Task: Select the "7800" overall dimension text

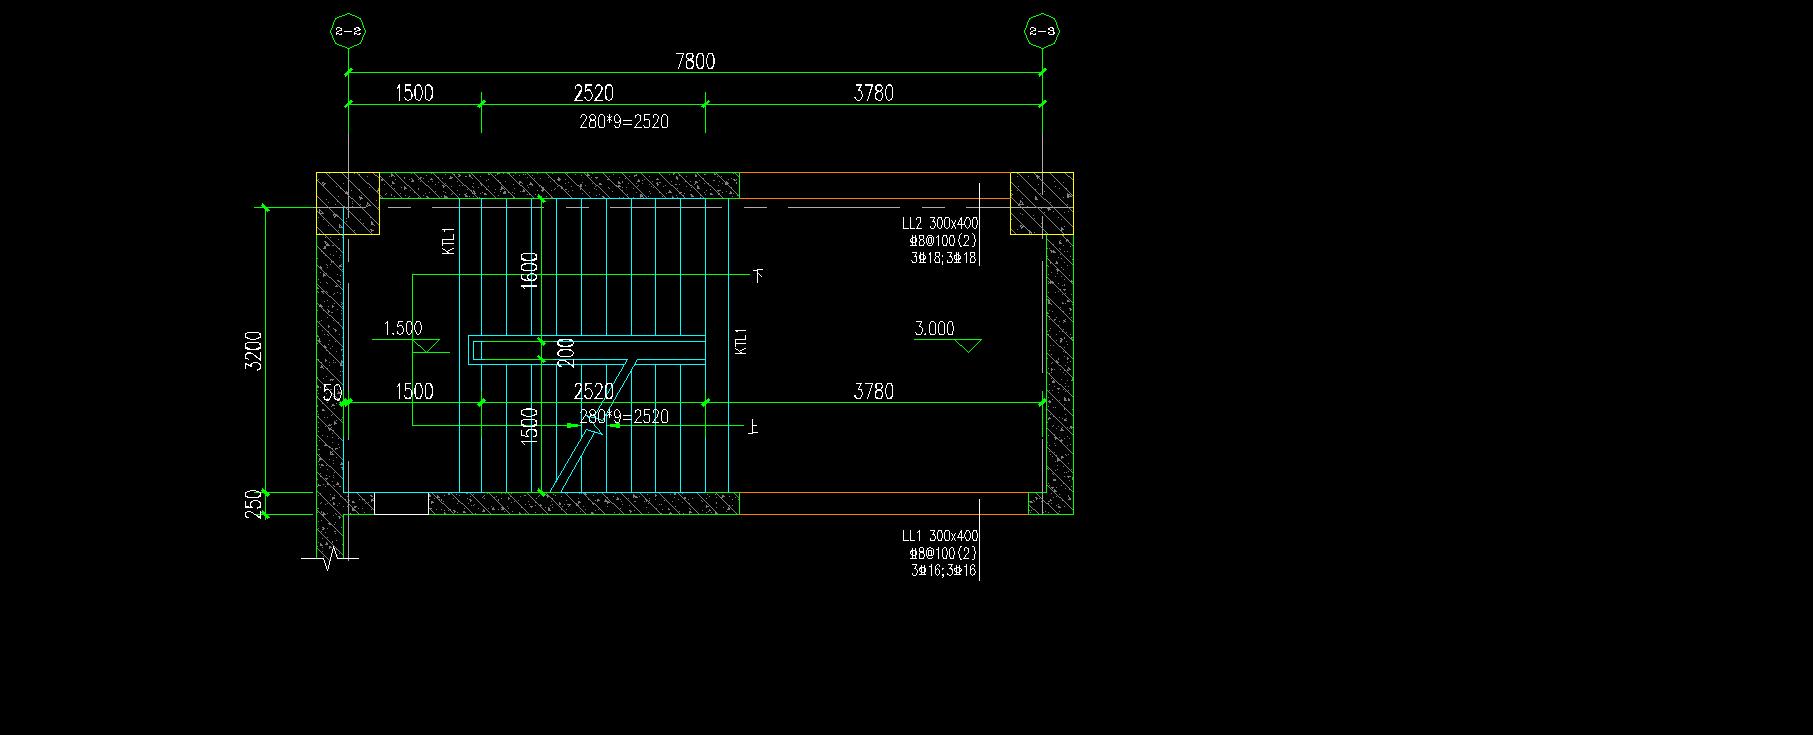Action: tap(695, 61)
